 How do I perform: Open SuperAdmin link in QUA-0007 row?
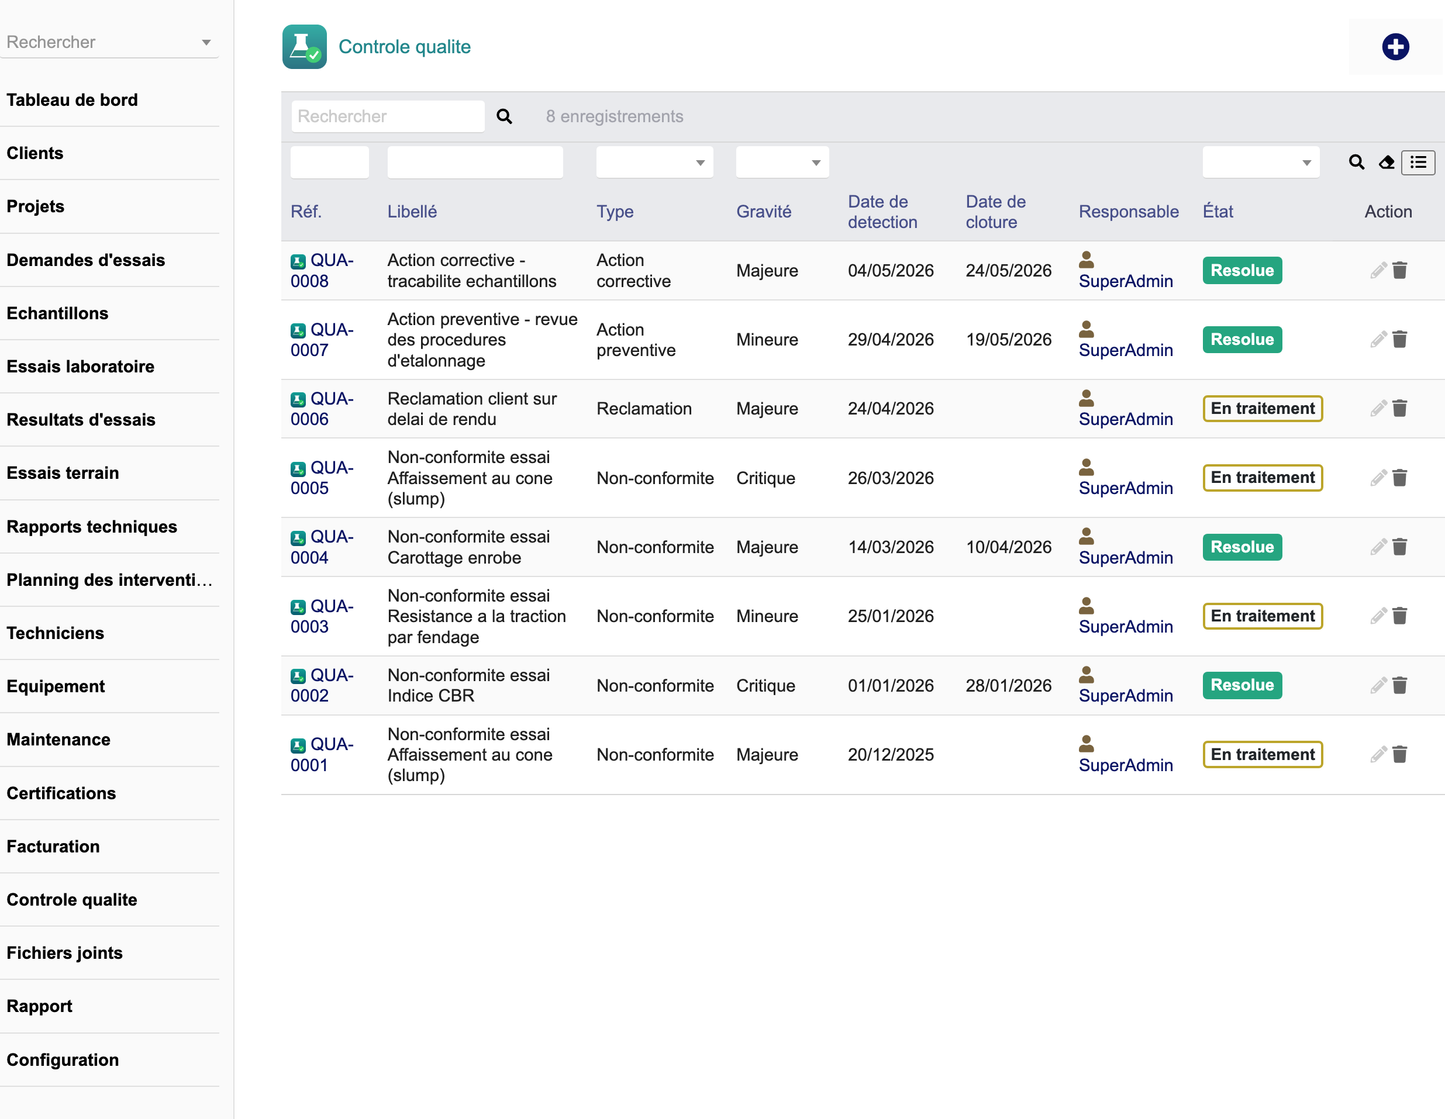(1126, 350)
